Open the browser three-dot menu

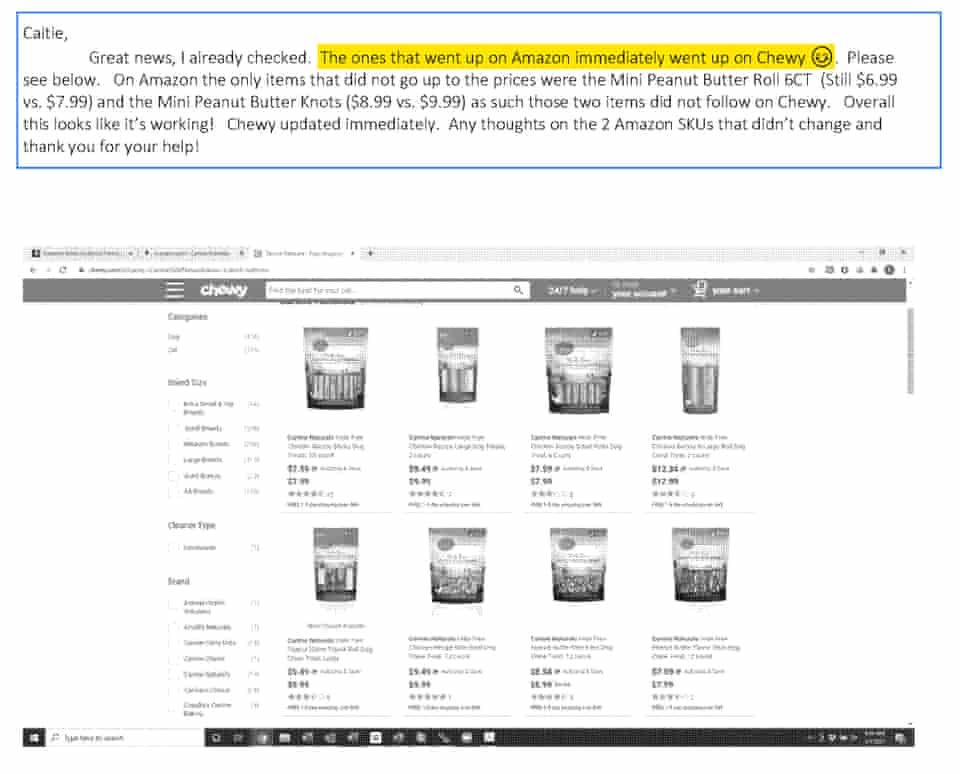904,269
